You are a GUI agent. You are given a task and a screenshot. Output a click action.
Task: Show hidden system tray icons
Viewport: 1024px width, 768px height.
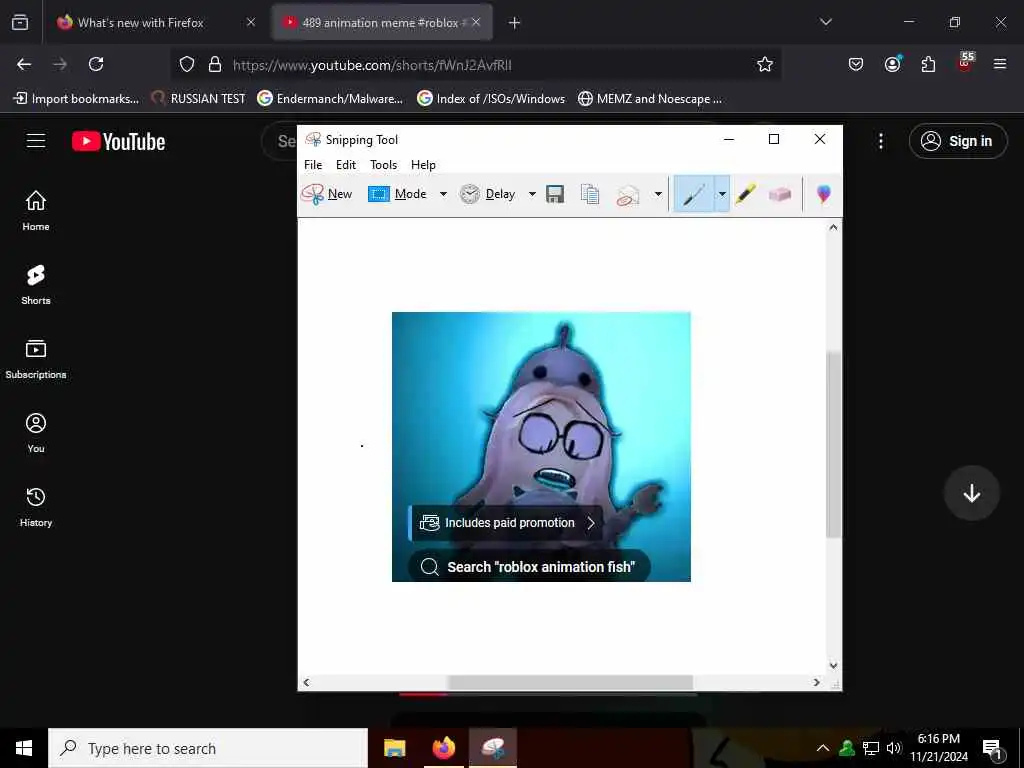[x=823, y=748]
